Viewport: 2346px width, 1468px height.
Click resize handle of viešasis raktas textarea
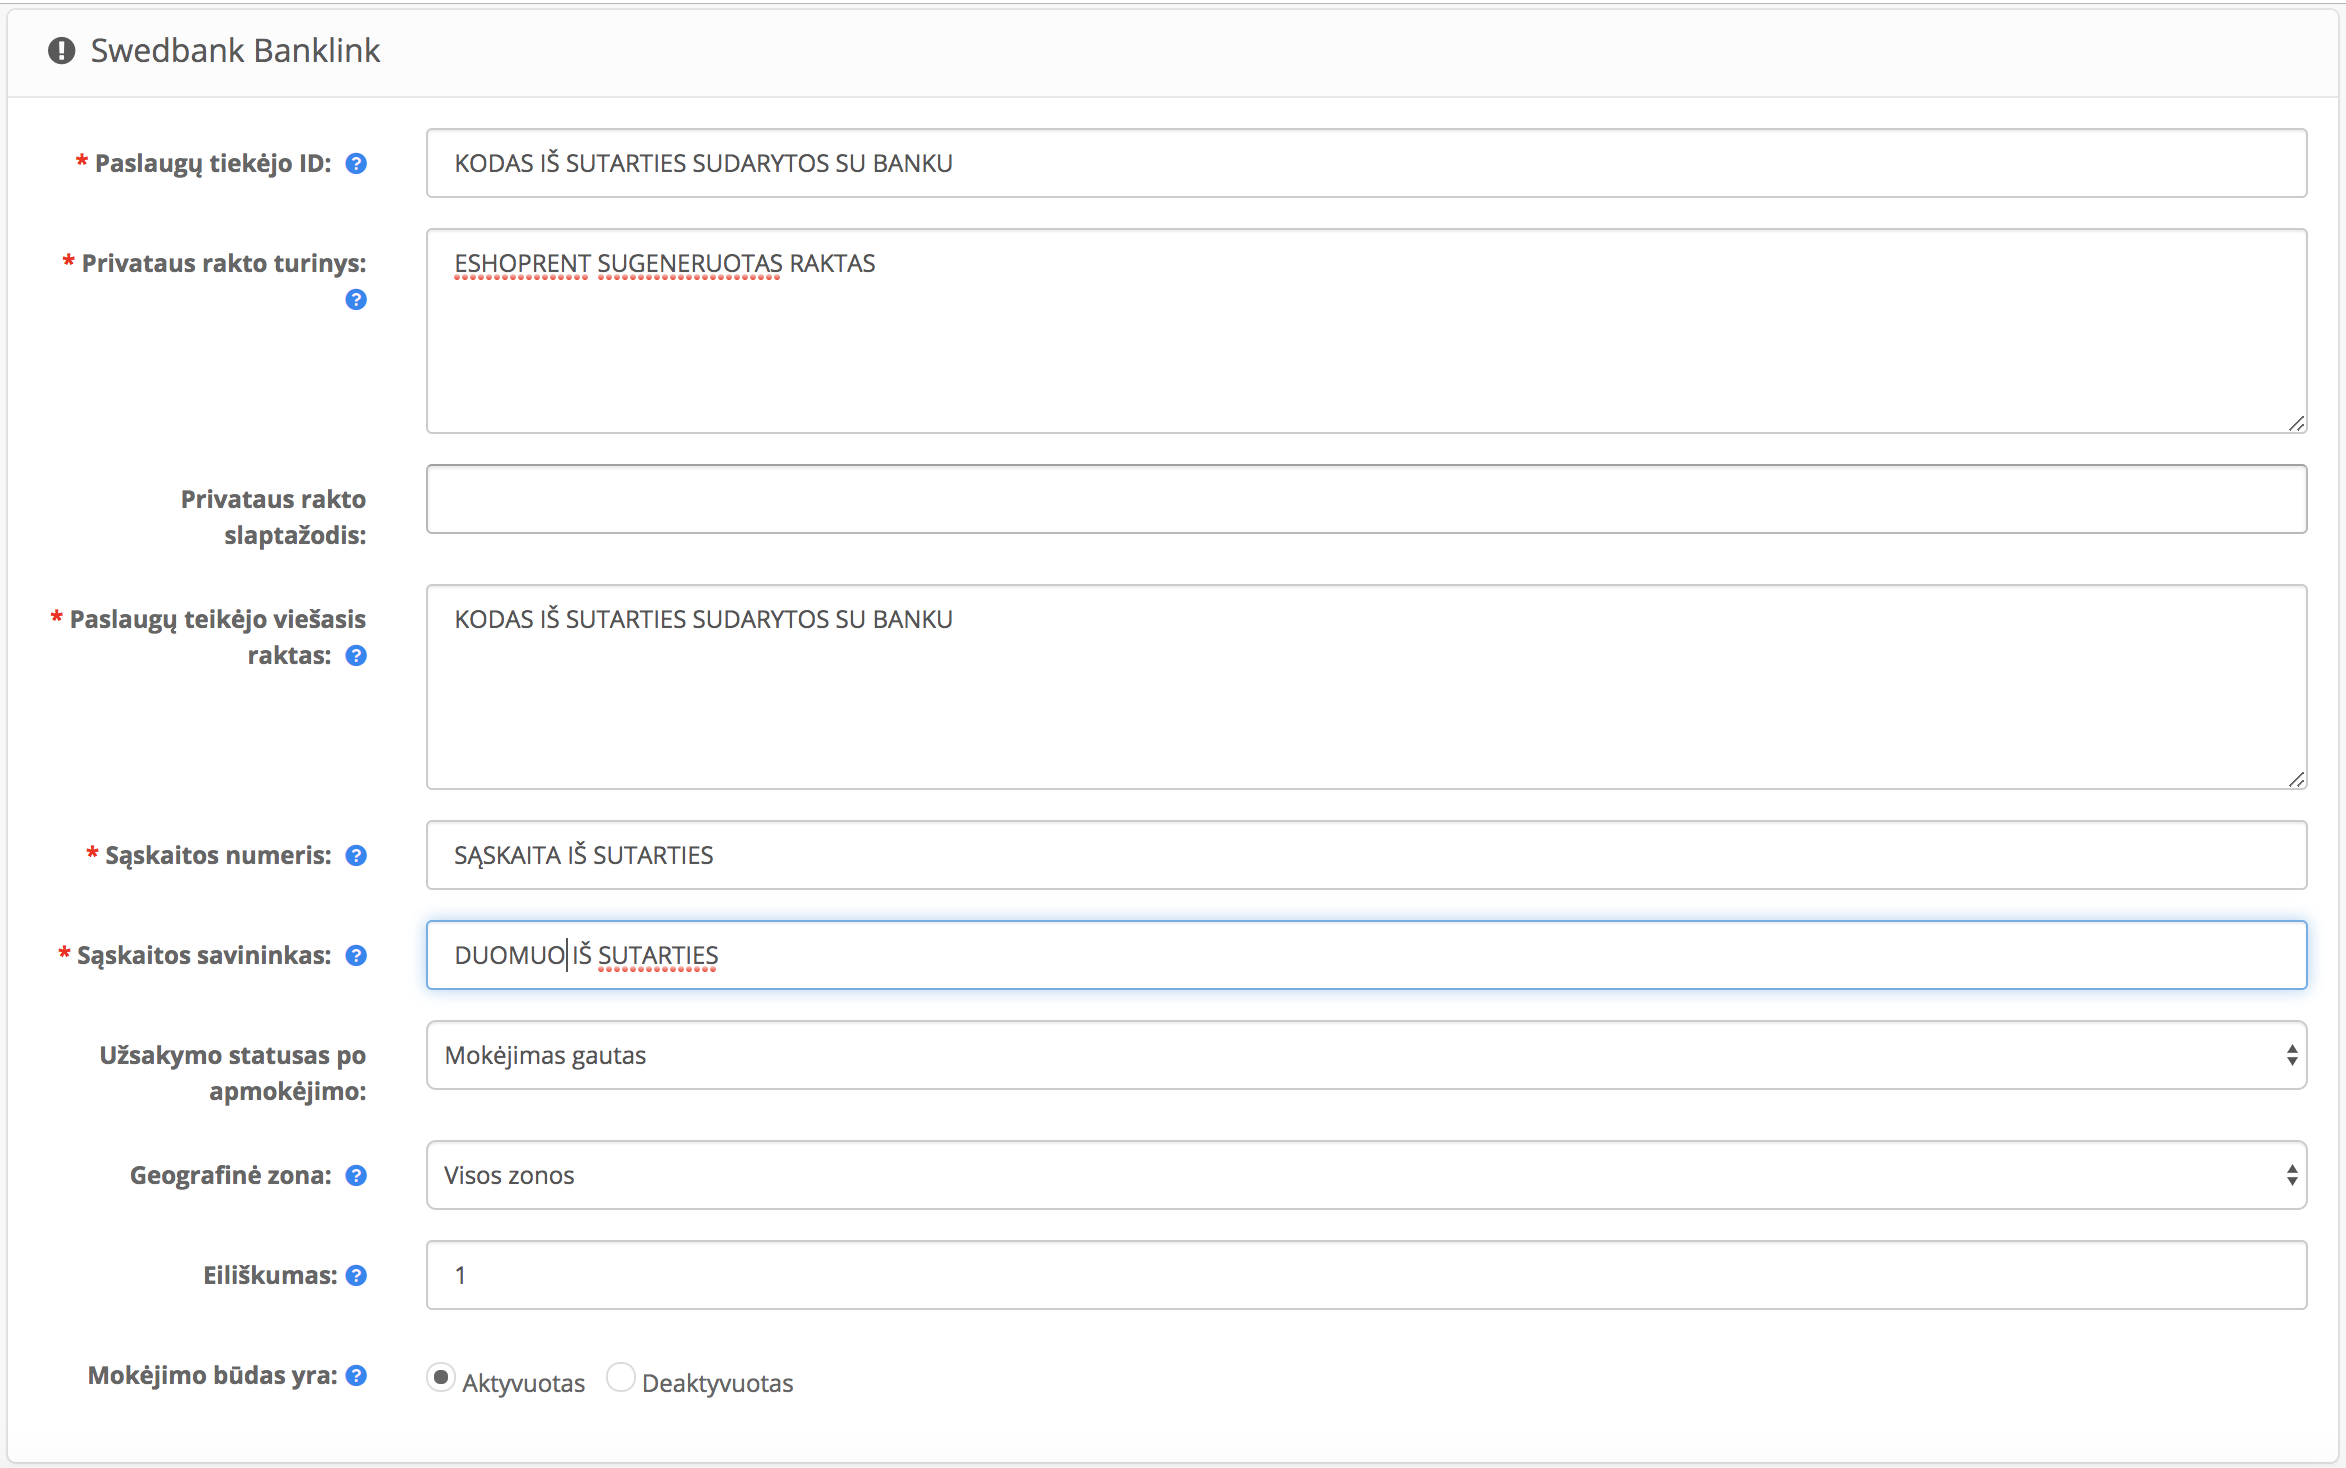click(2296, 779)
